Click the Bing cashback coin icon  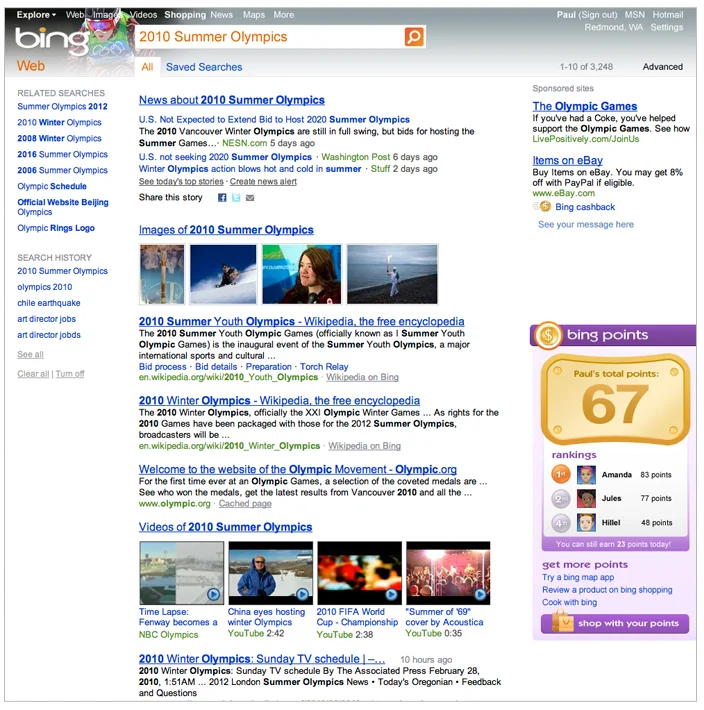coord(545,207)
